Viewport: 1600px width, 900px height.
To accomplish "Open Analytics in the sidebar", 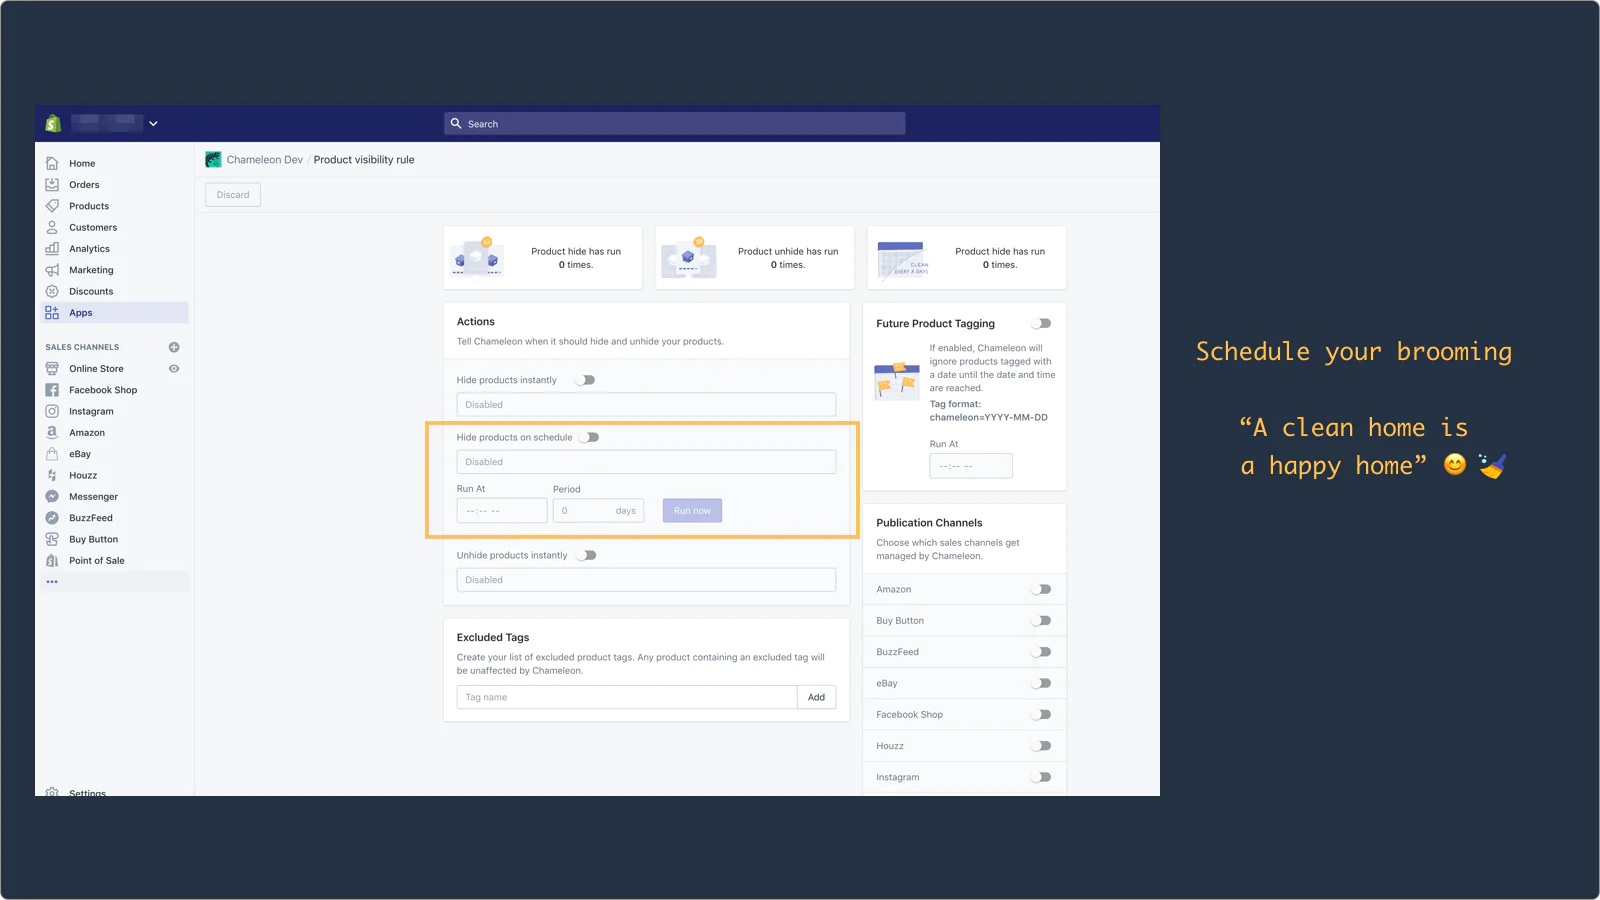I will click(x=89, y=249).
